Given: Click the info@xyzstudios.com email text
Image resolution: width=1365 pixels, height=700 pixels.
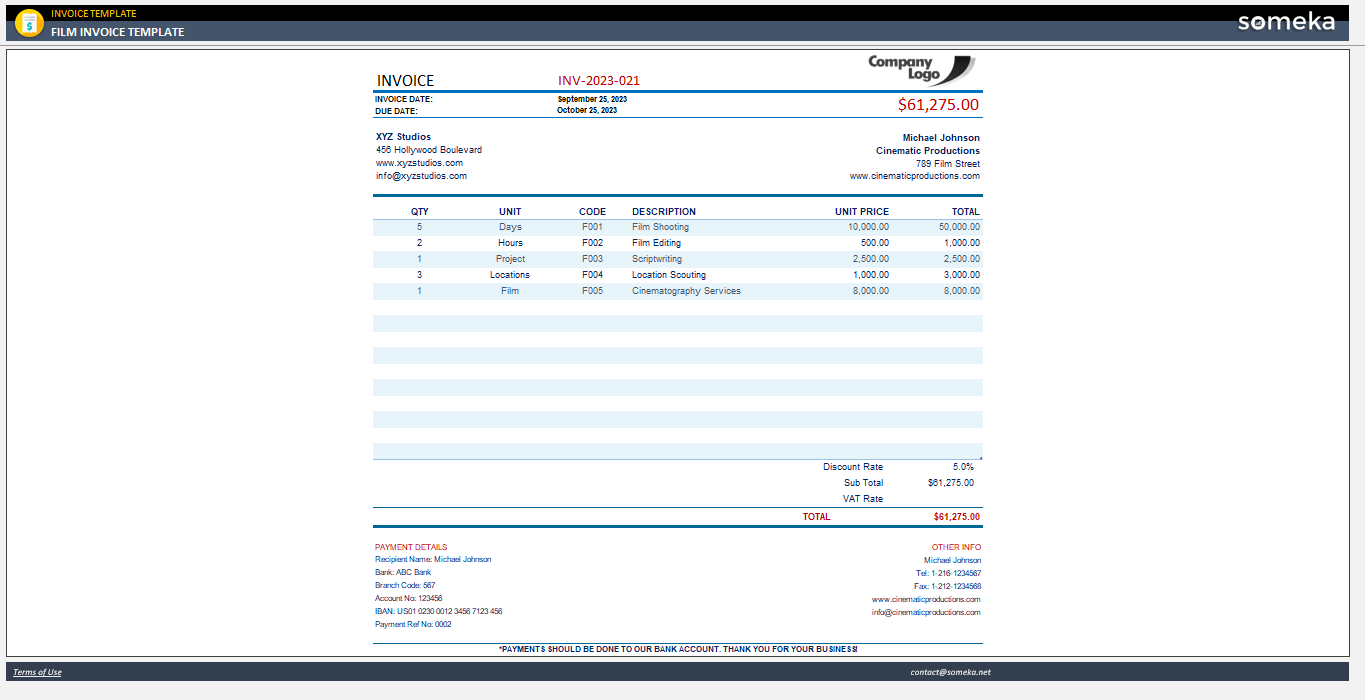Looking at the screenshot, I should tap(421, 176).
